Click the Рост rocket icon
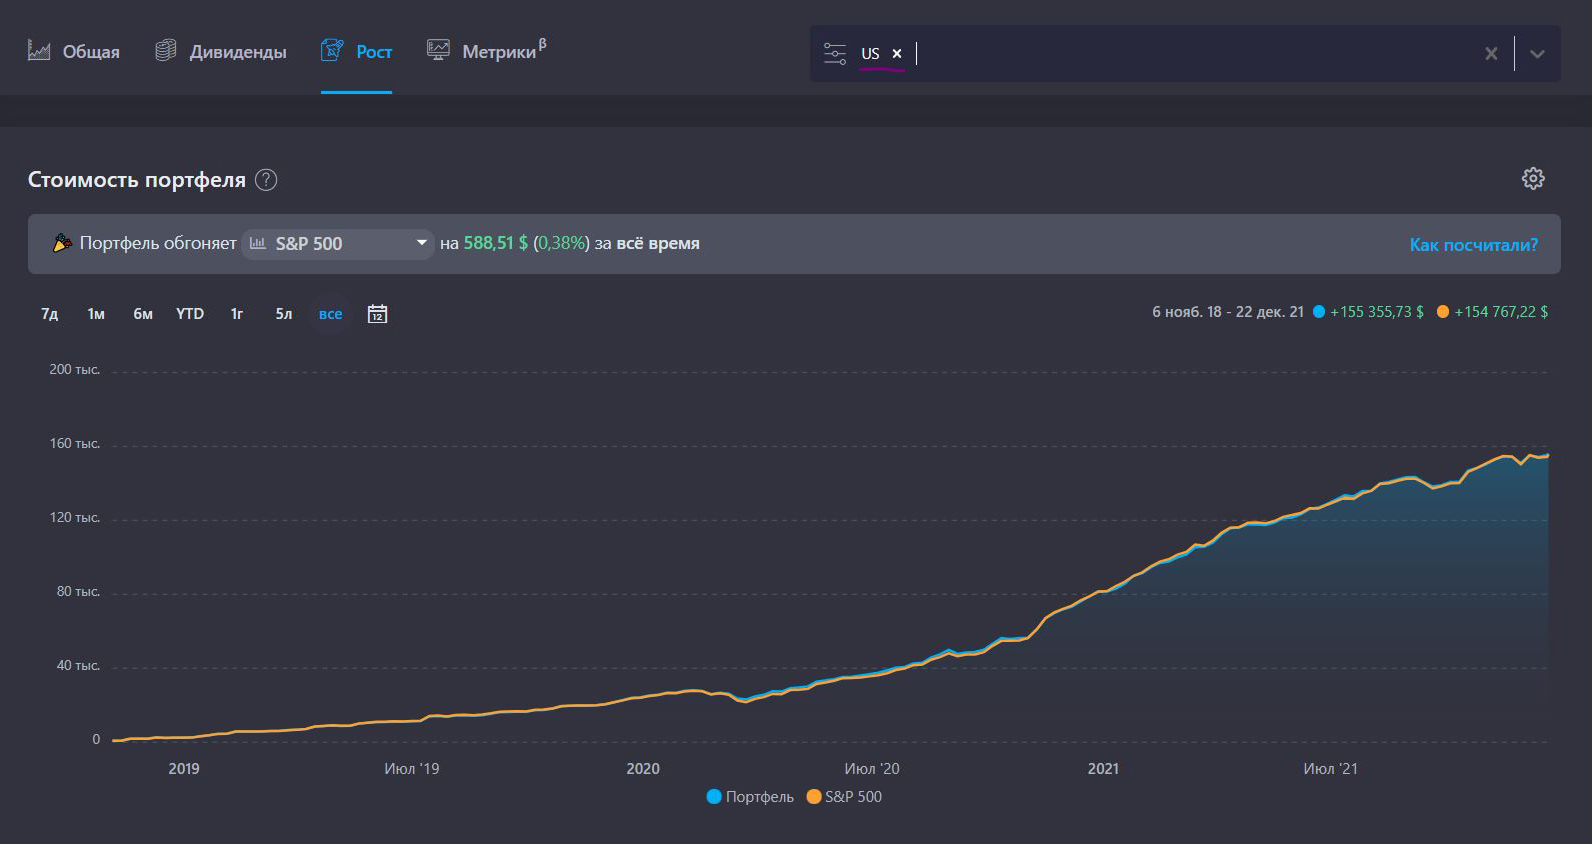Screen dimensions: 1592x844 [332, 50]
